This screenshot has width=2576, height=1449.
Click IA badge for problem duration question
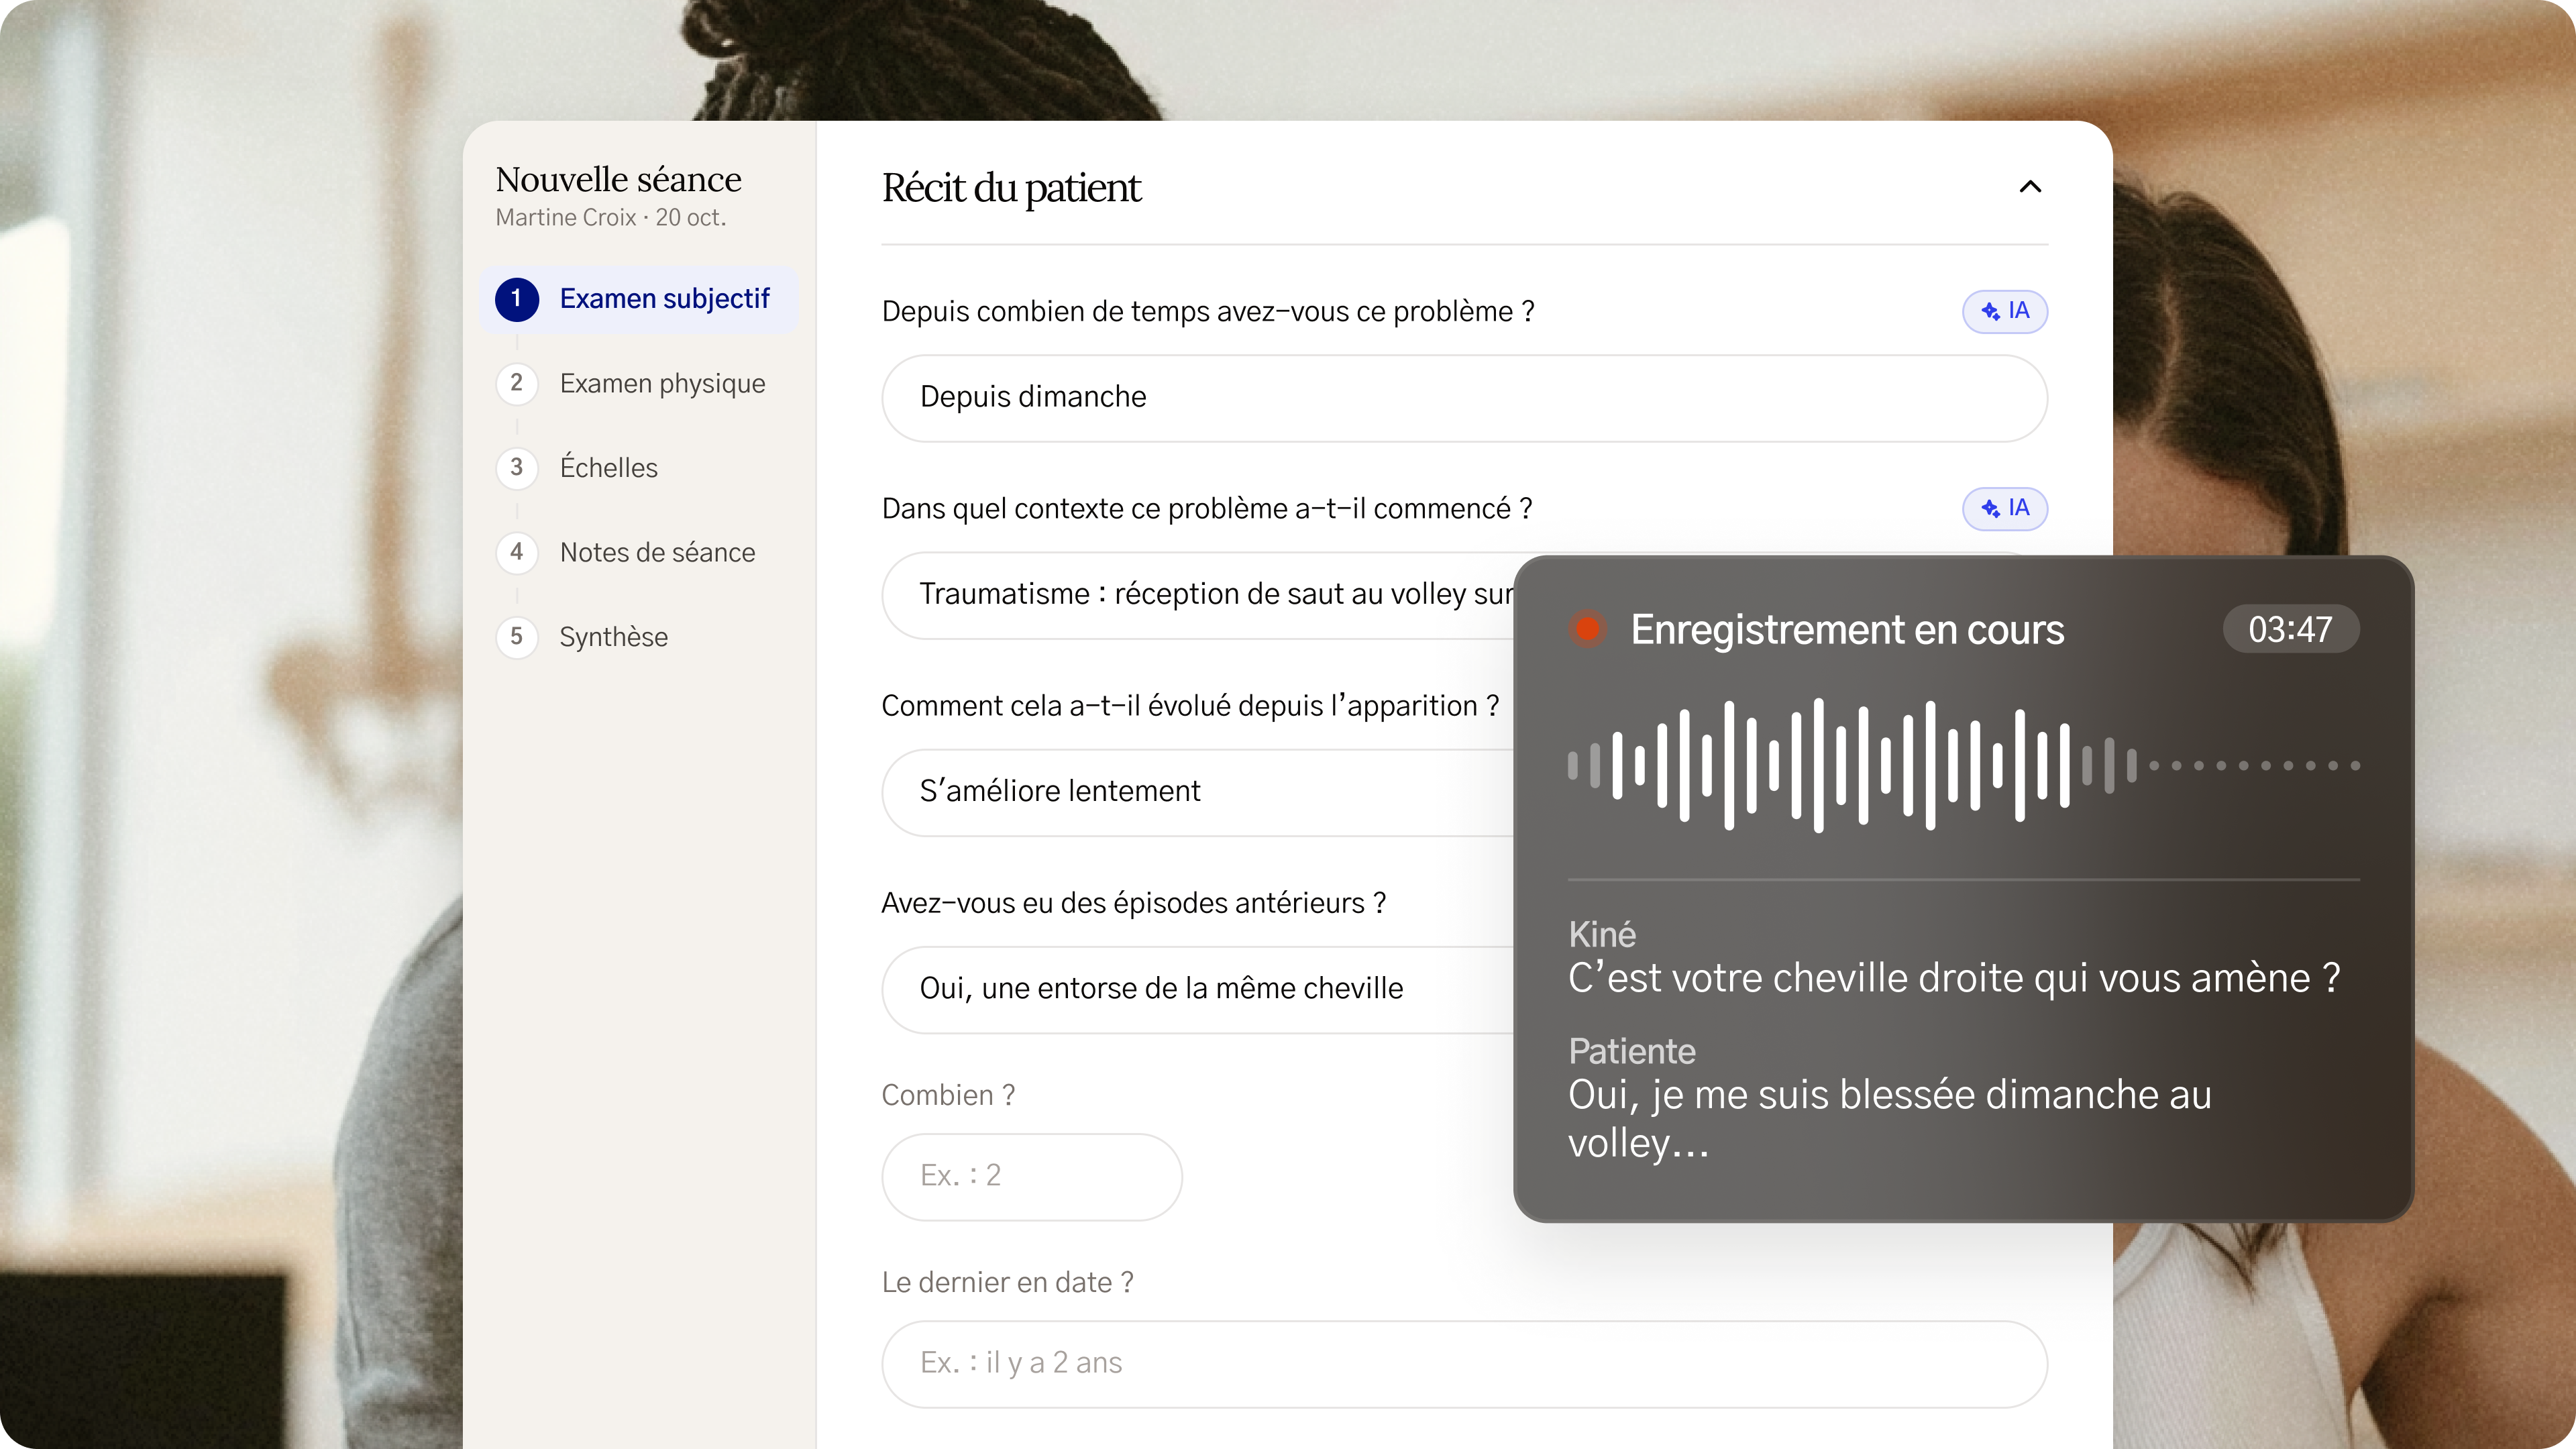click(2004, 311)
